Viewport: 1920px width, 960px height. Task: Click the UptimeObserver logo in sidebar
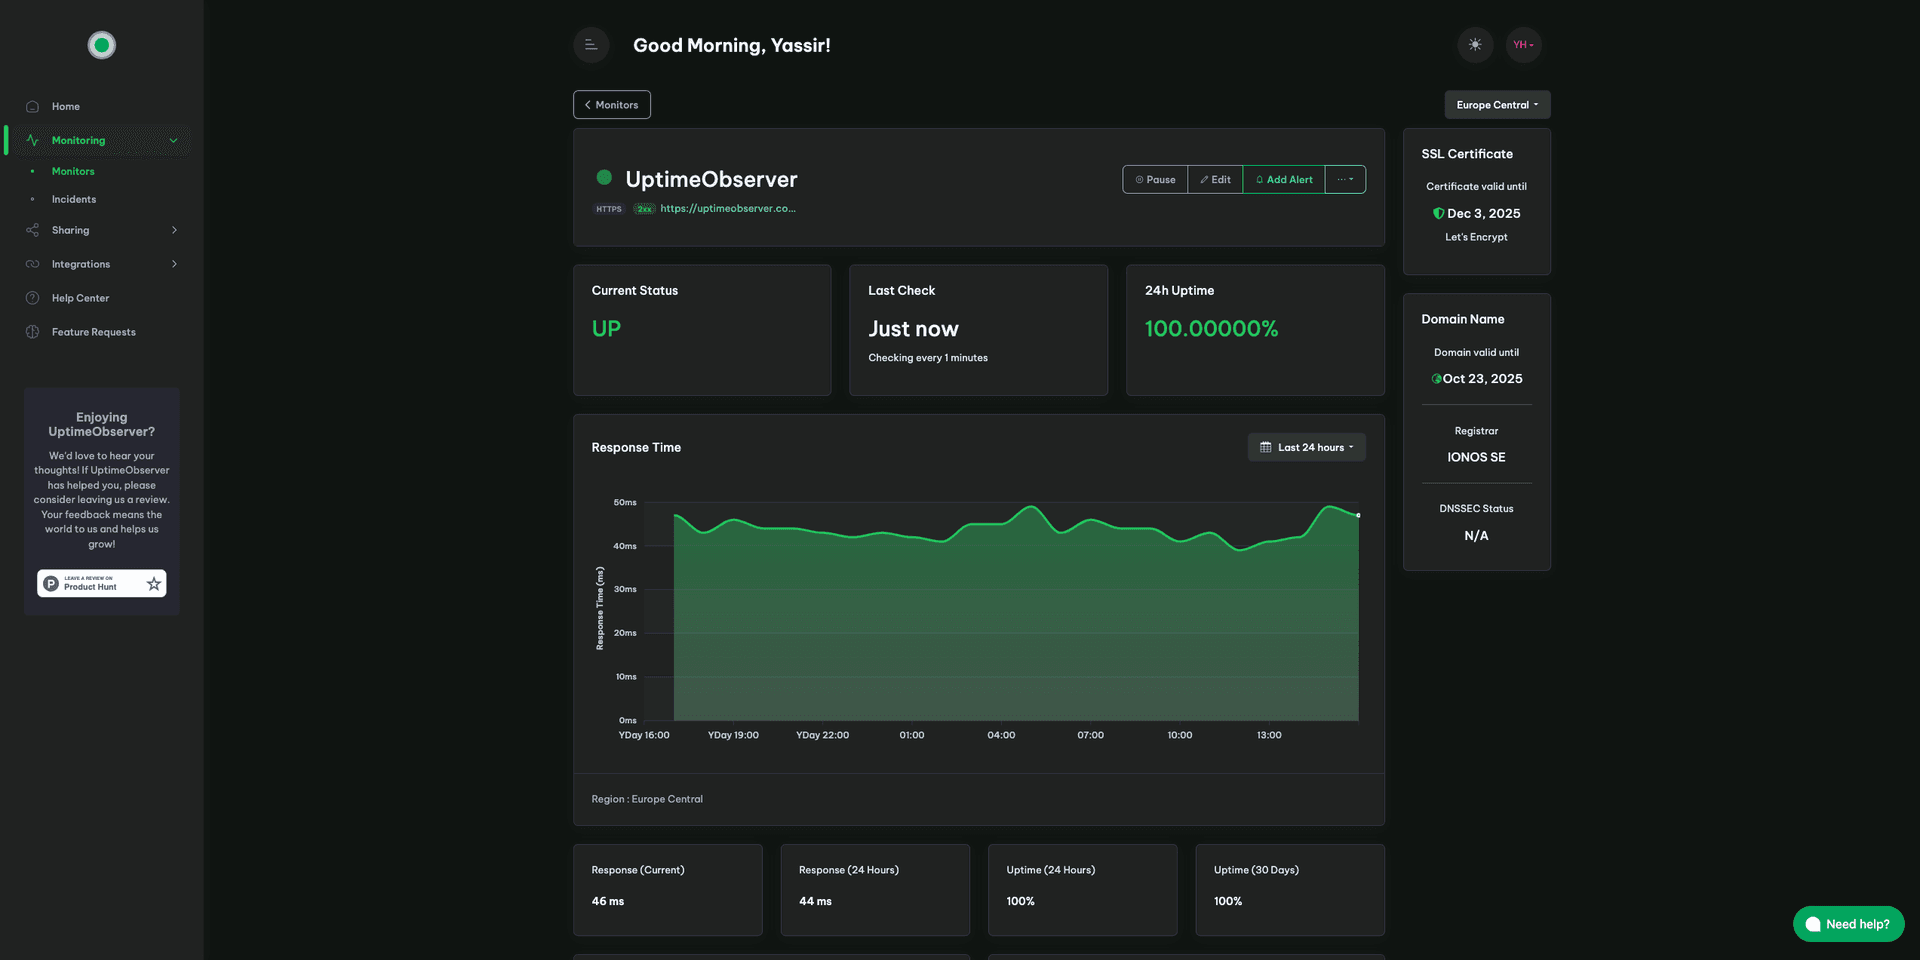click(102, 45)
